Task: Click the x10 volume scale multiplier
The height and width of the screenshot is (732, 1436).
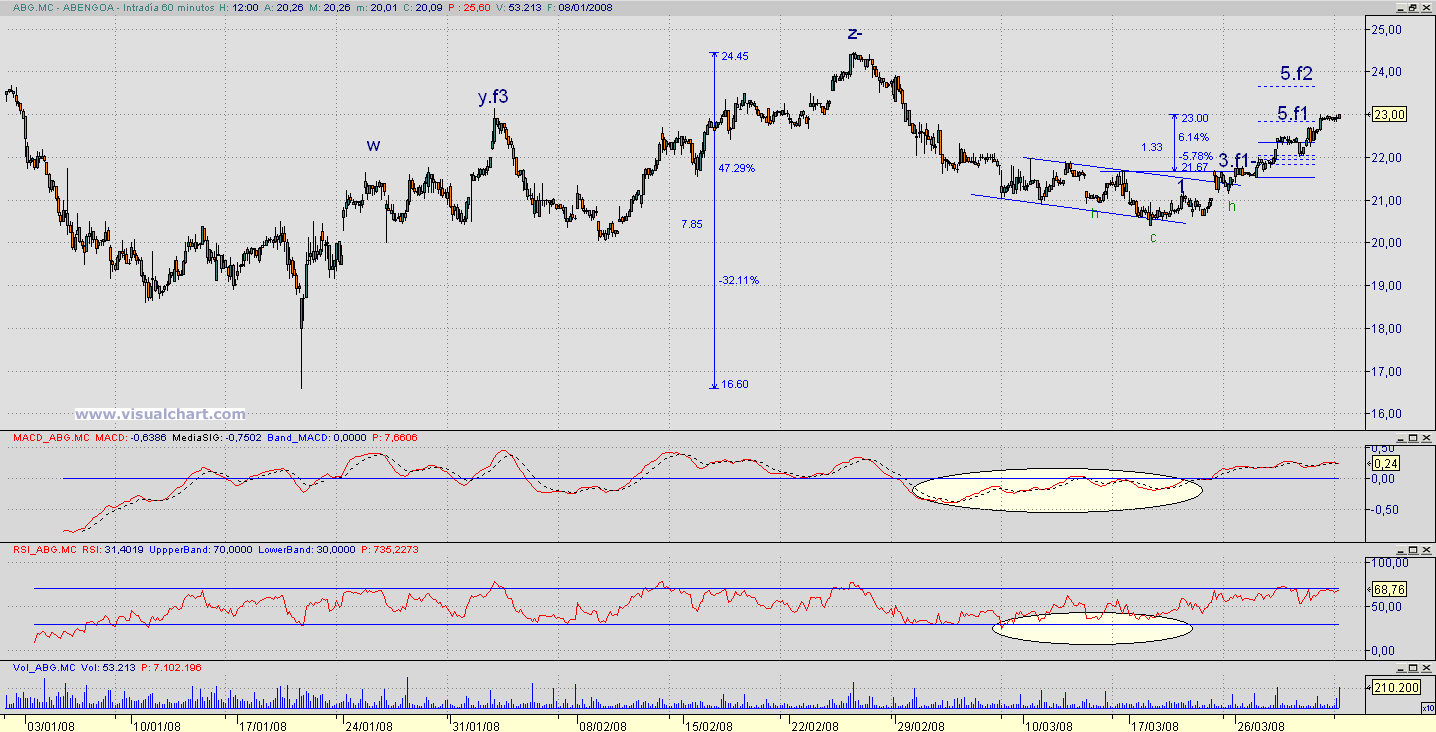Action: (1426, 707)
